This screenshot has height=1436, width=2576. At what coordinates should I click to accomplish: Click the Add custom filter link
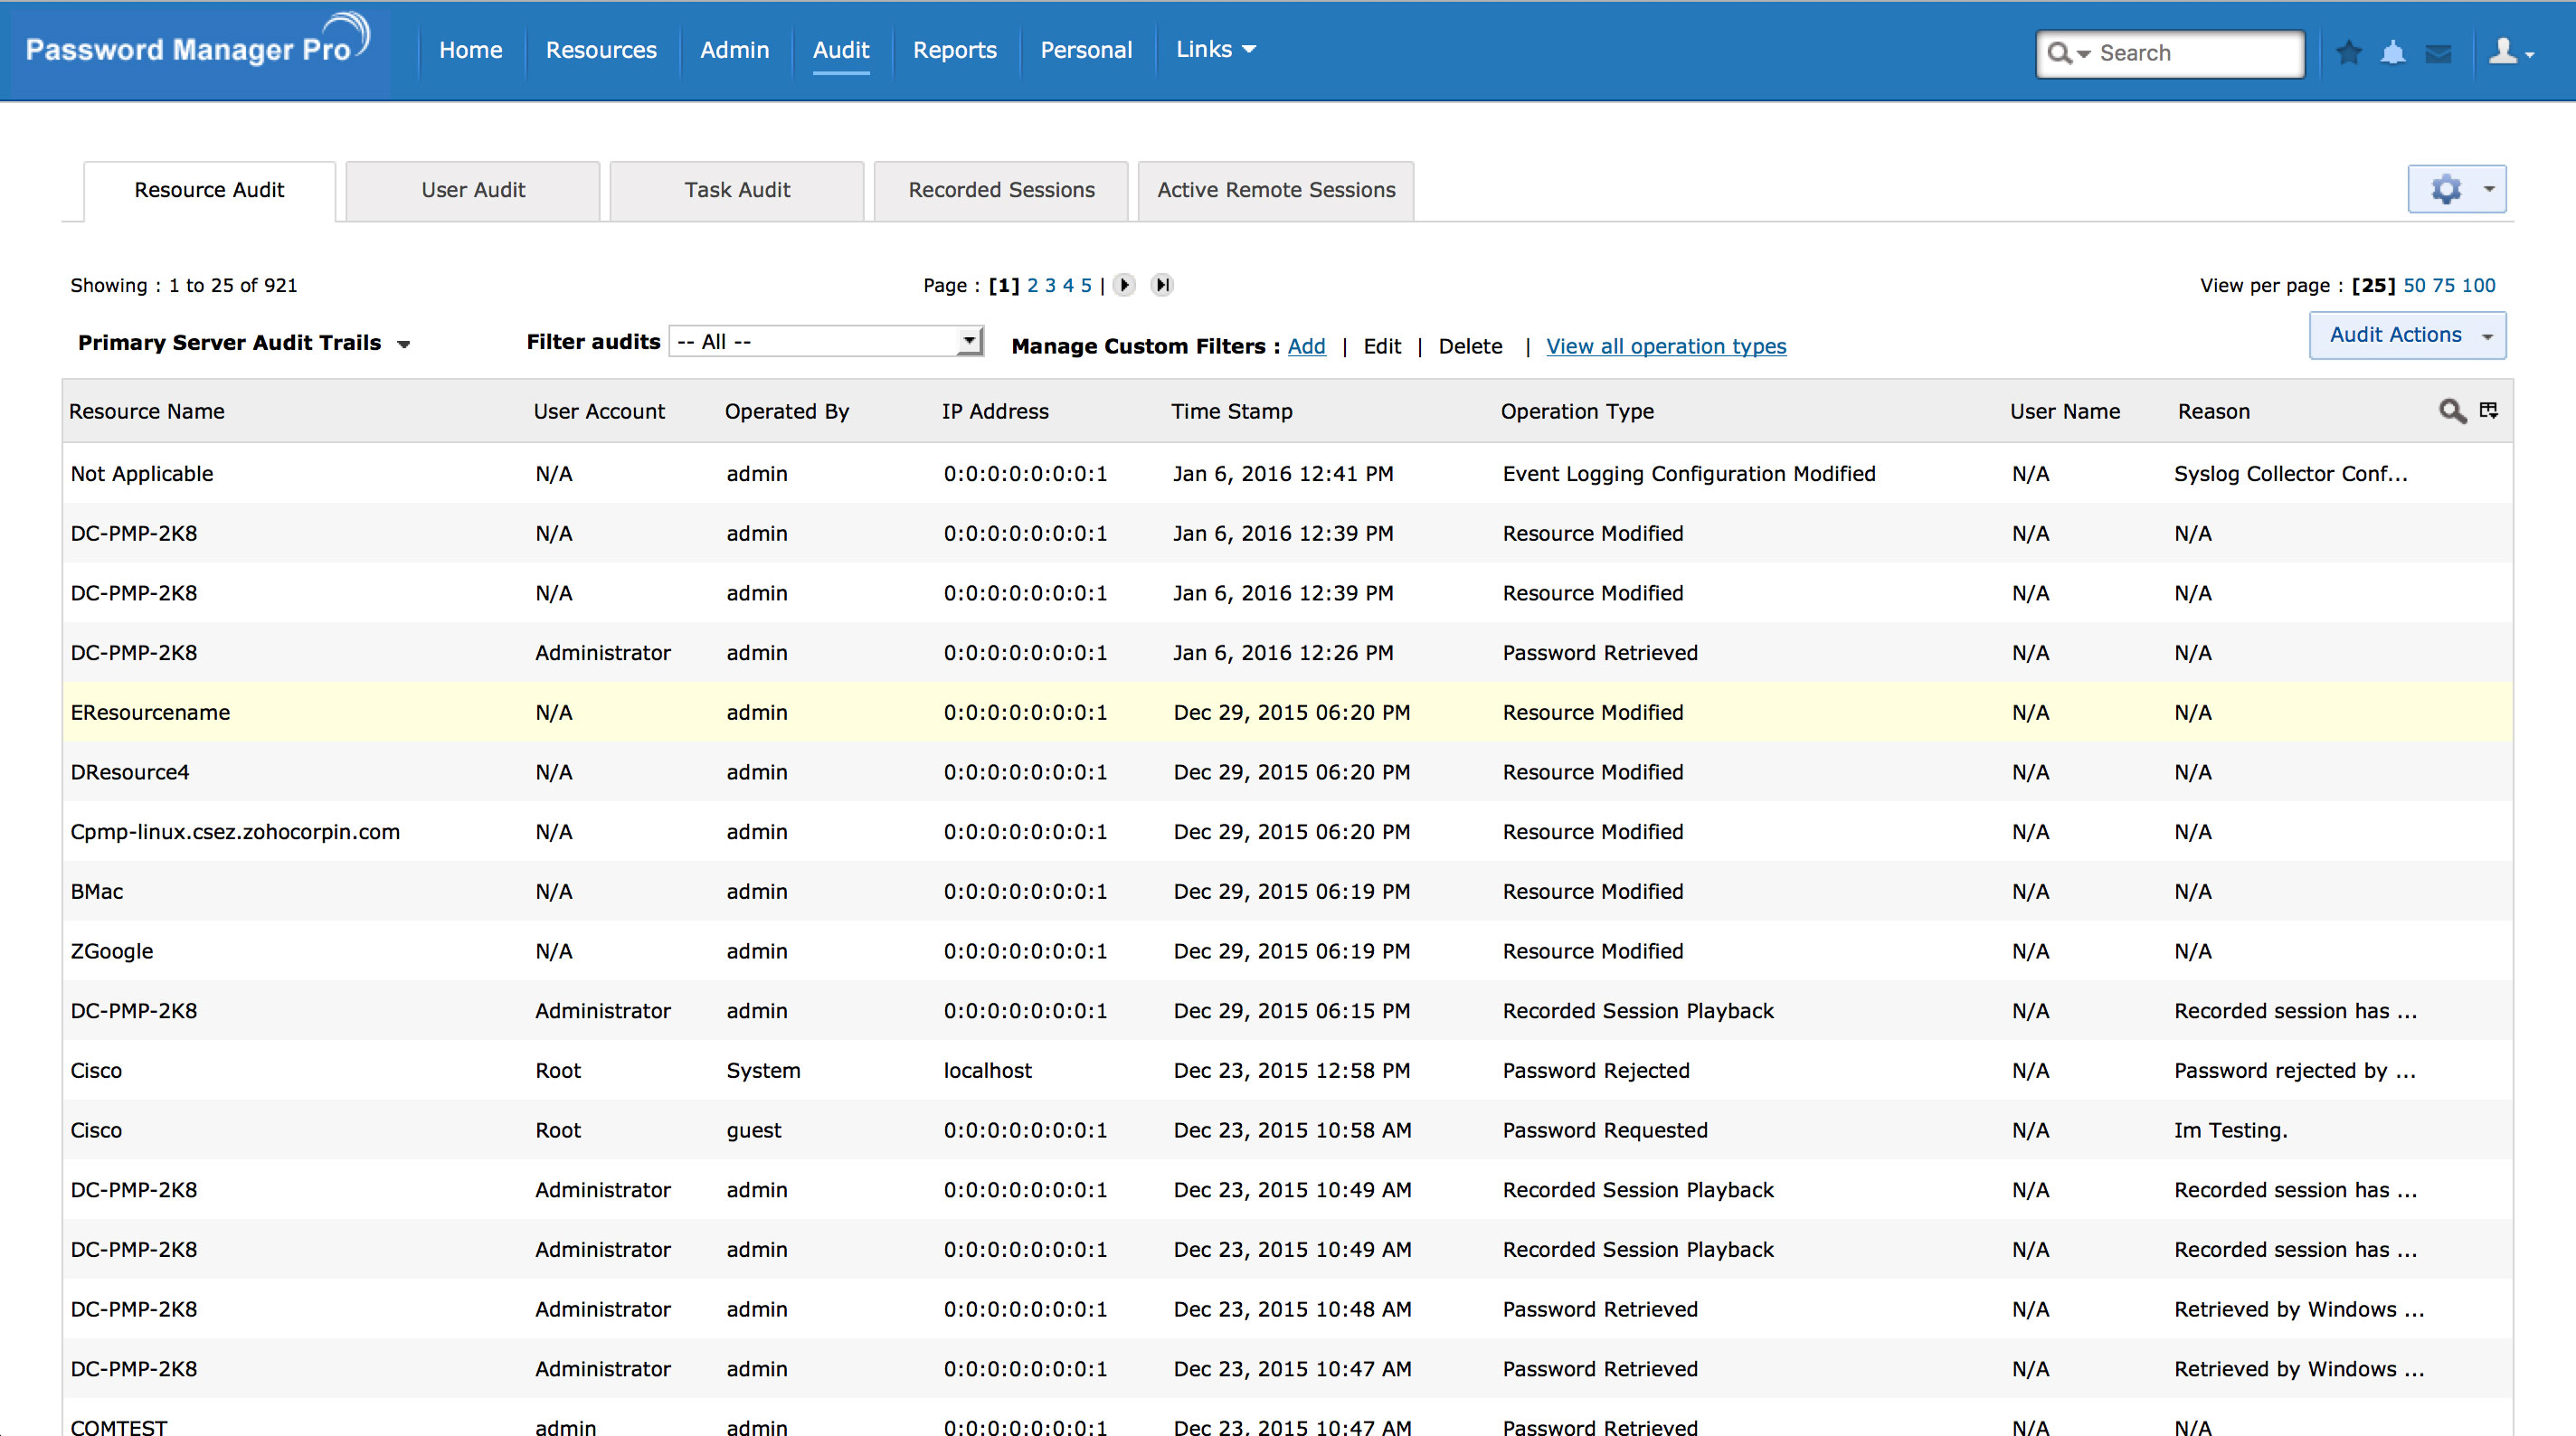point(1306,346)
